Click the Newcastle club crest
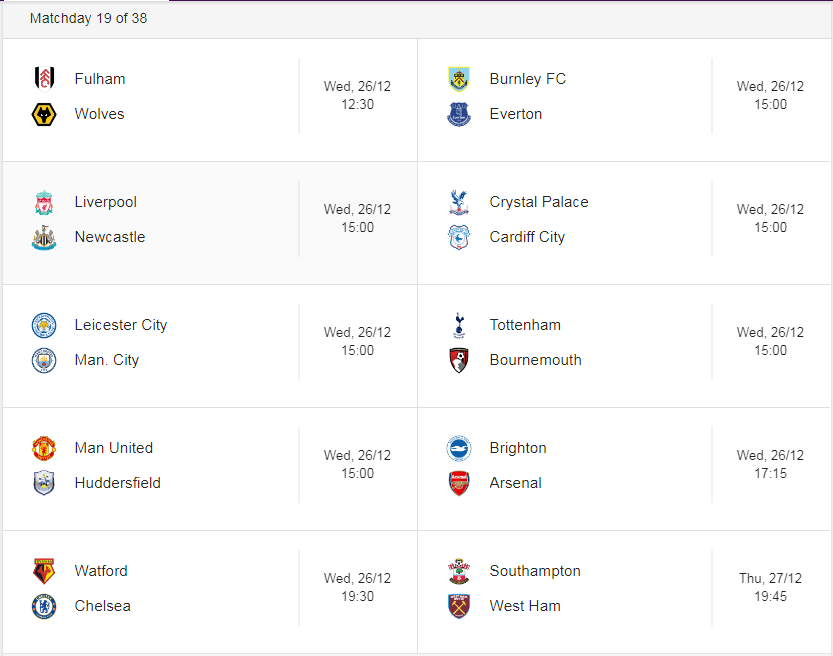 (x=44, y=237)
